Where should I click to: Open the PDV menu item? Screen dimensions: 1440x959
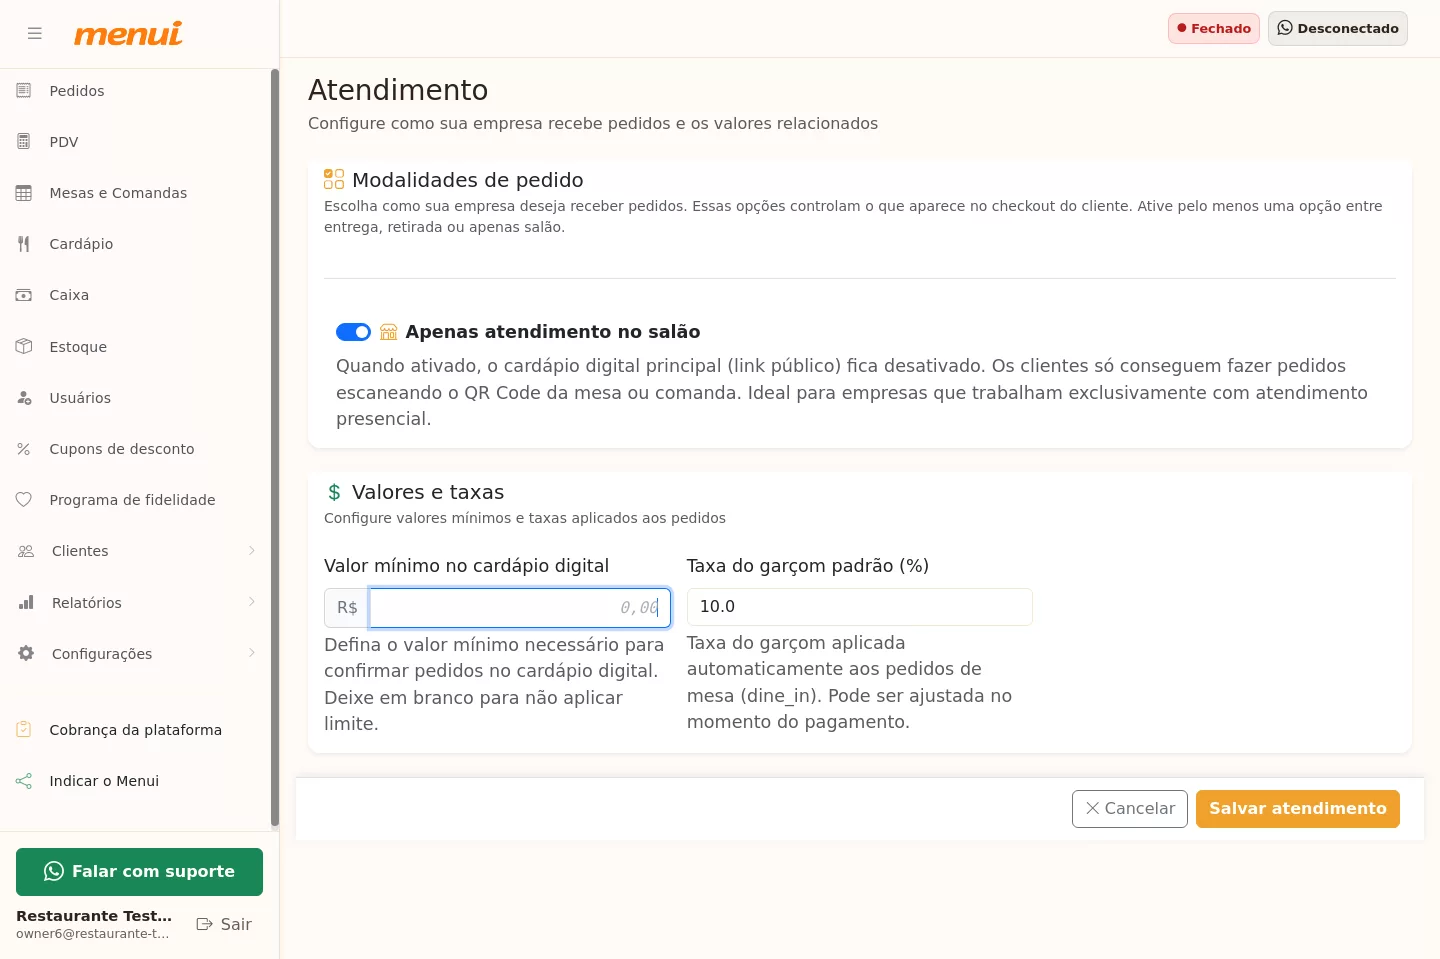pos(136,142)
